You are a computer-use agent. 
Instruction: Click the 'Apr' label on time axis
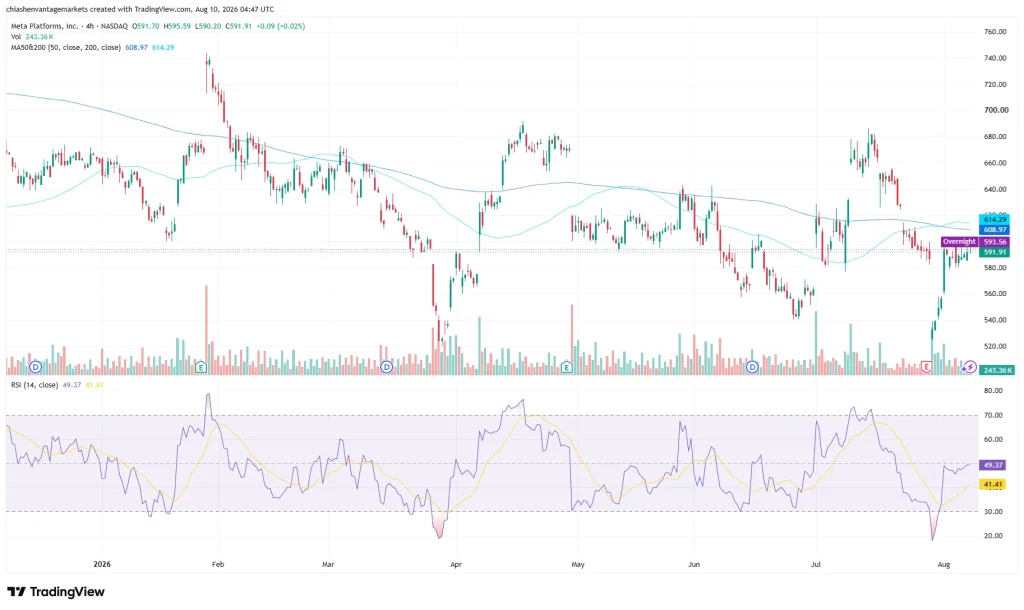tap(456, 564)
